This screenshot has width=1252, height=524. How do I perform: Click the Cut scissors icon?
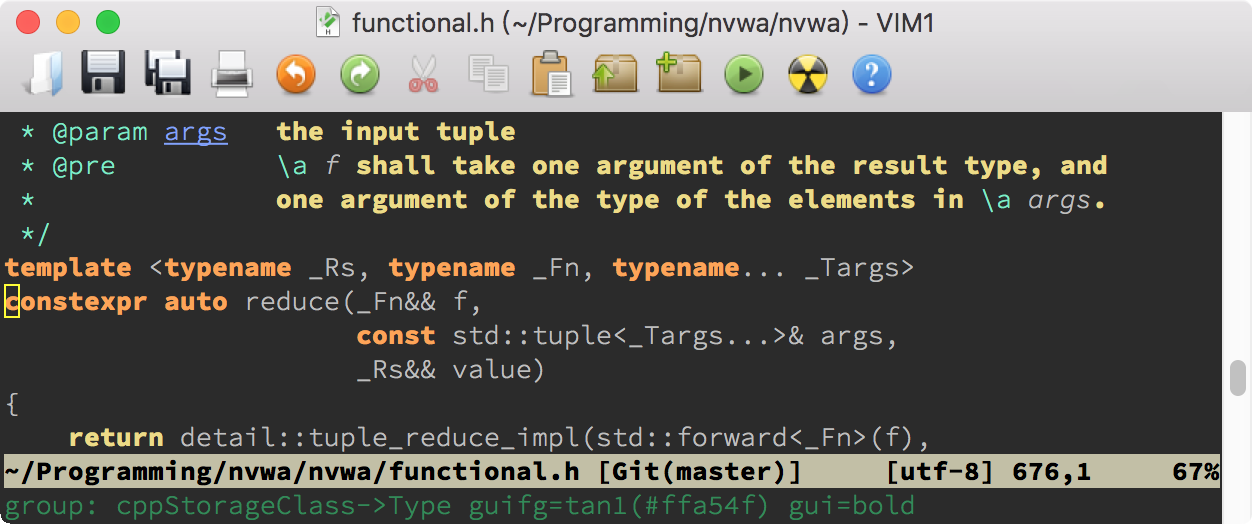423,74
